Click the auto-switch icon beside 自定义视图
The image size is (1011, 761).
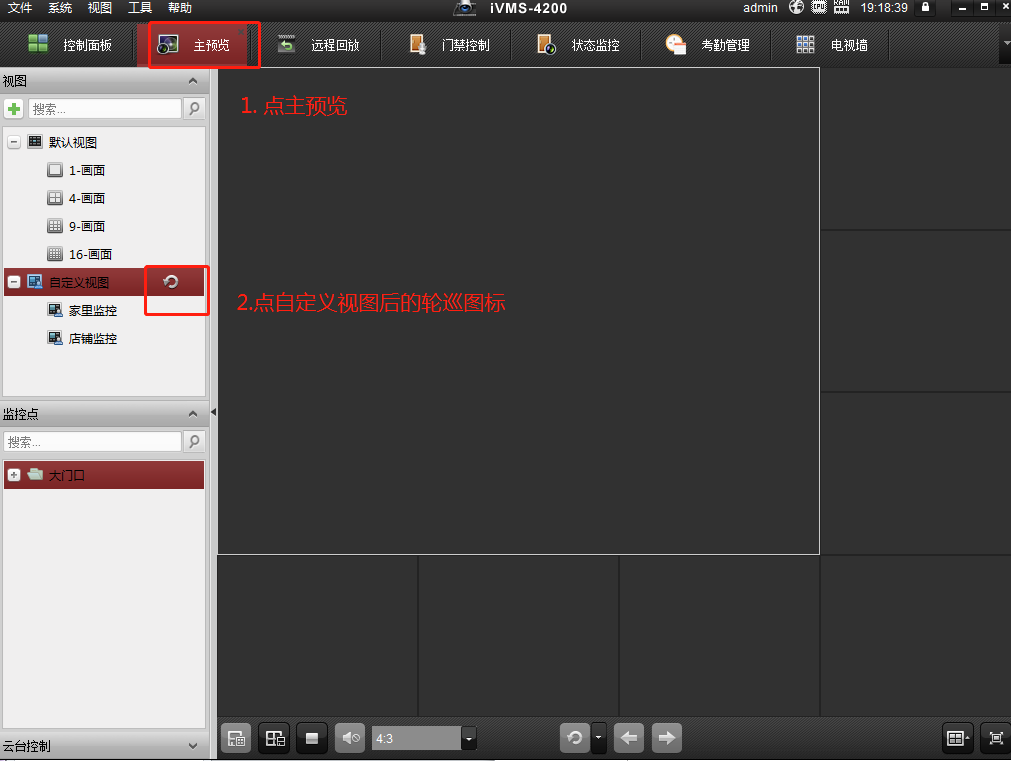tap(171, 282)
